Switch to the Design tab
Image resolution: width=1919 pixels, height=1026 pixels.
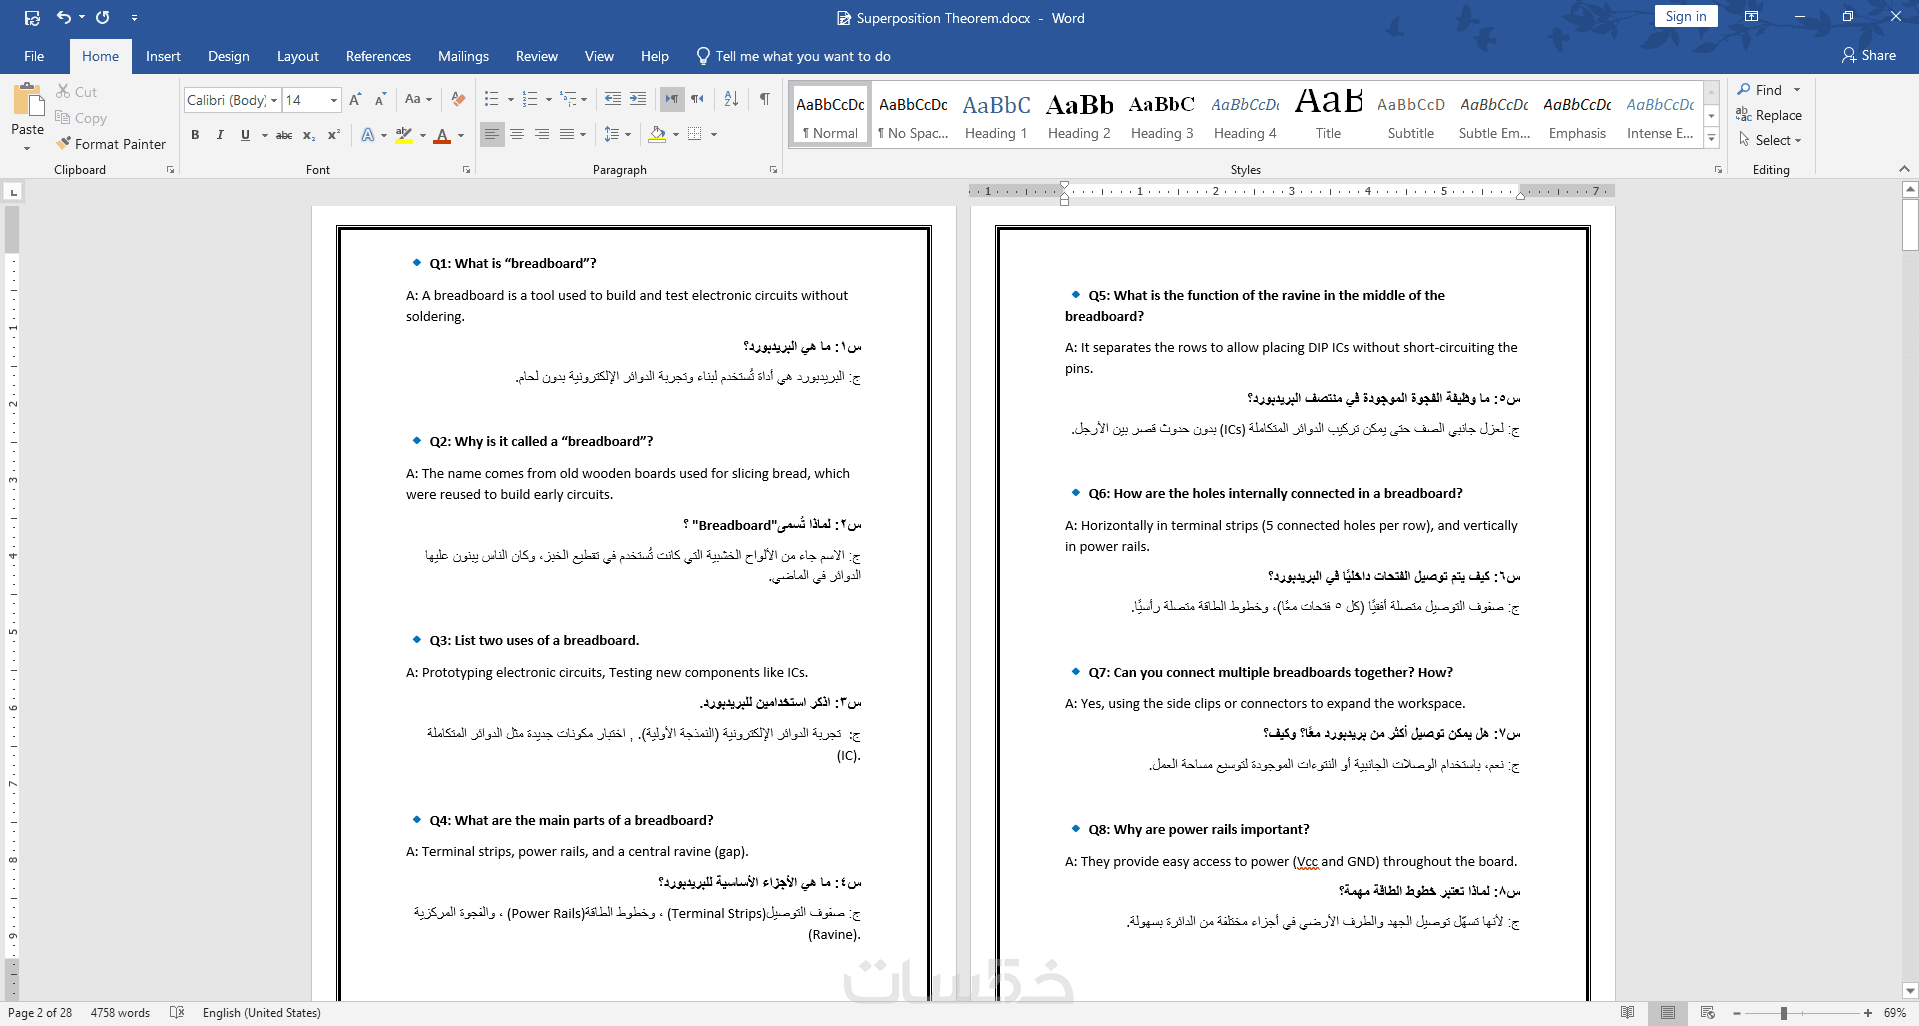(x=229, y=56)
